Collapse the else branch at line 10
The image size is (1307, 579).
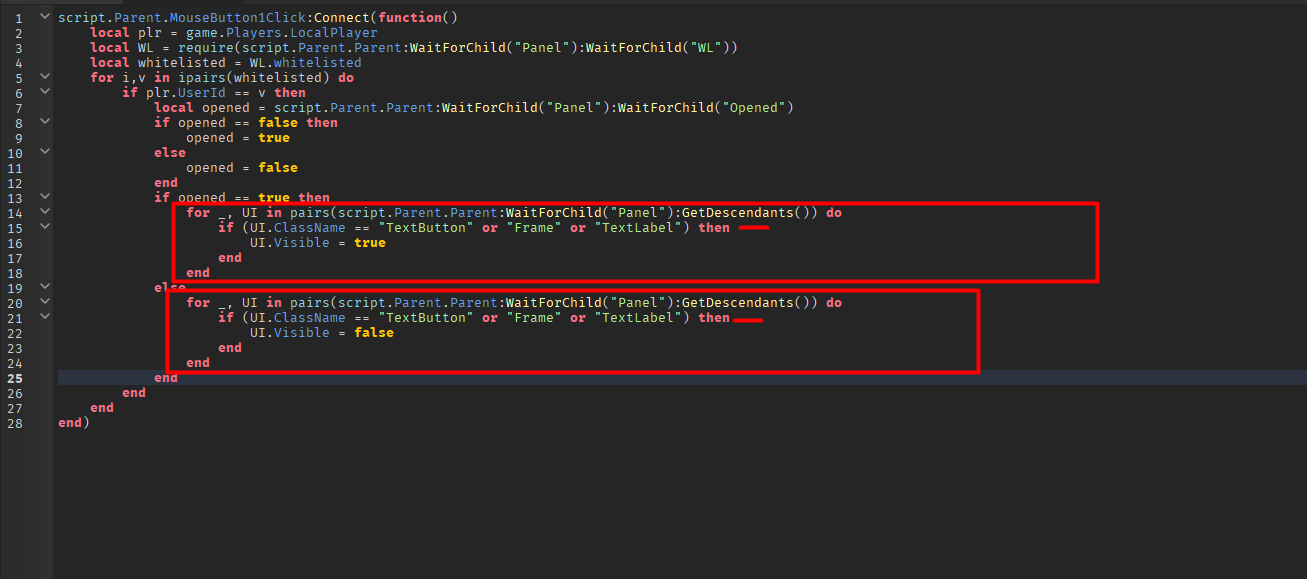click(43, 150)
